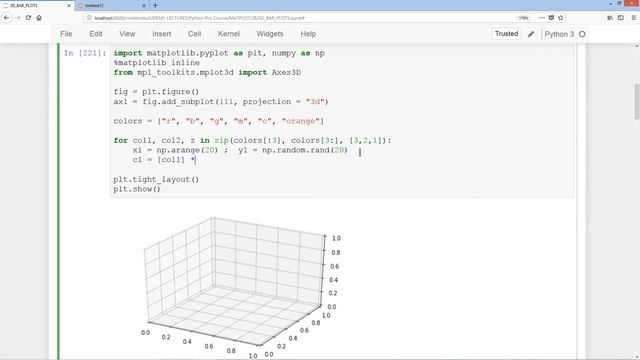Reload the page with the refresh icon

click(x=28, y=18)
